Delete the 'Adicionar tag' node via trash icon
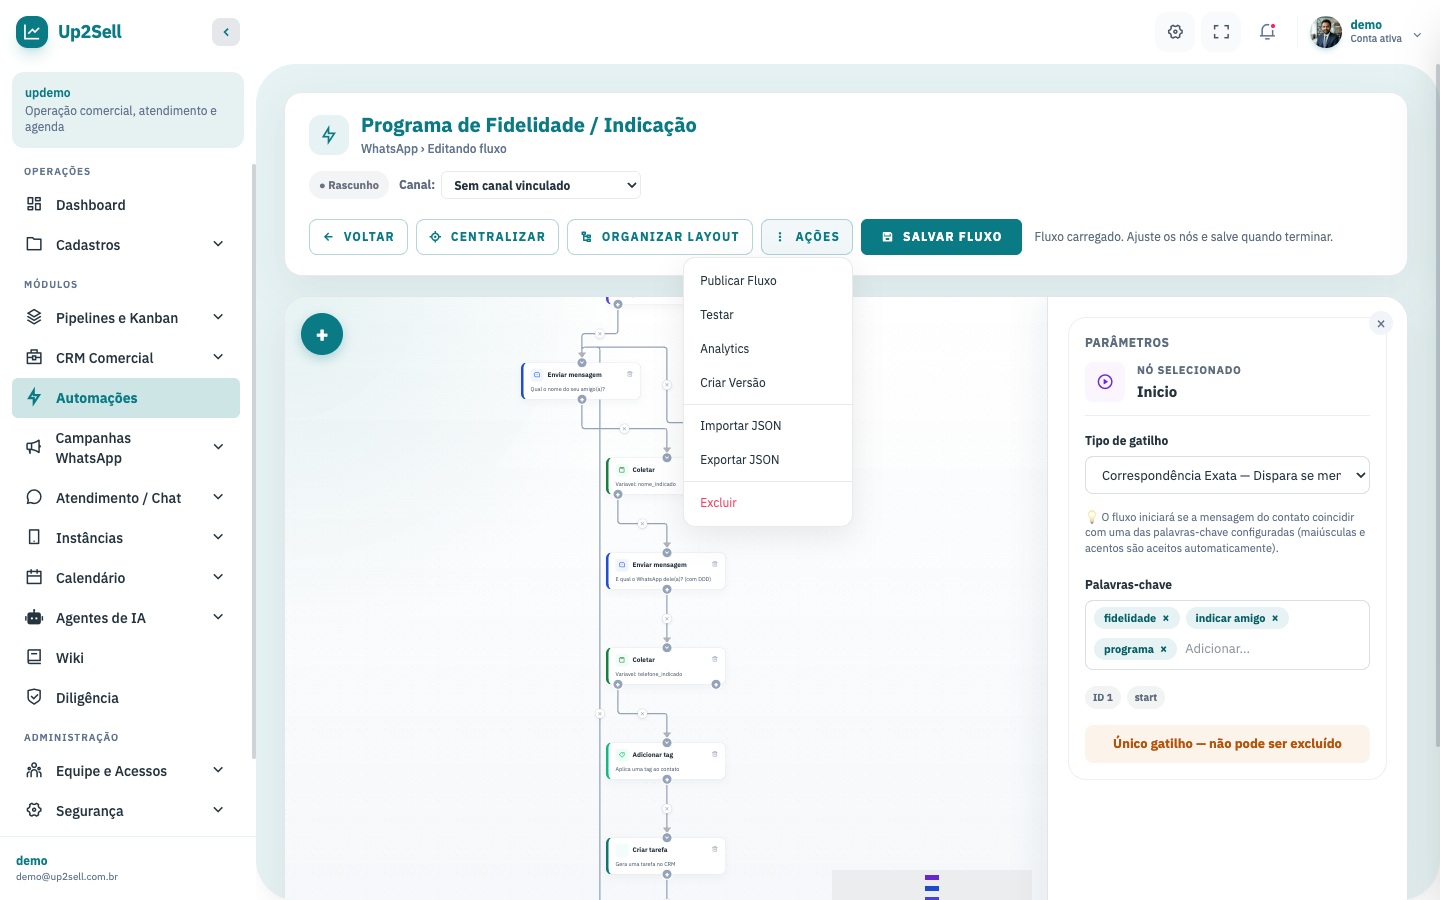 coord(715,754)
